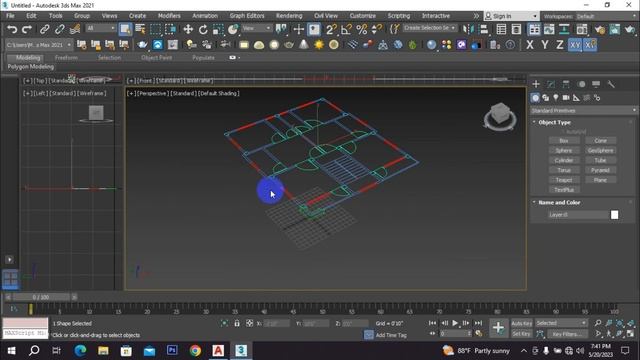Viewport: 640px width, 360px height.
Task: Open the Sign In dropdown
Action: click(511, 16)
